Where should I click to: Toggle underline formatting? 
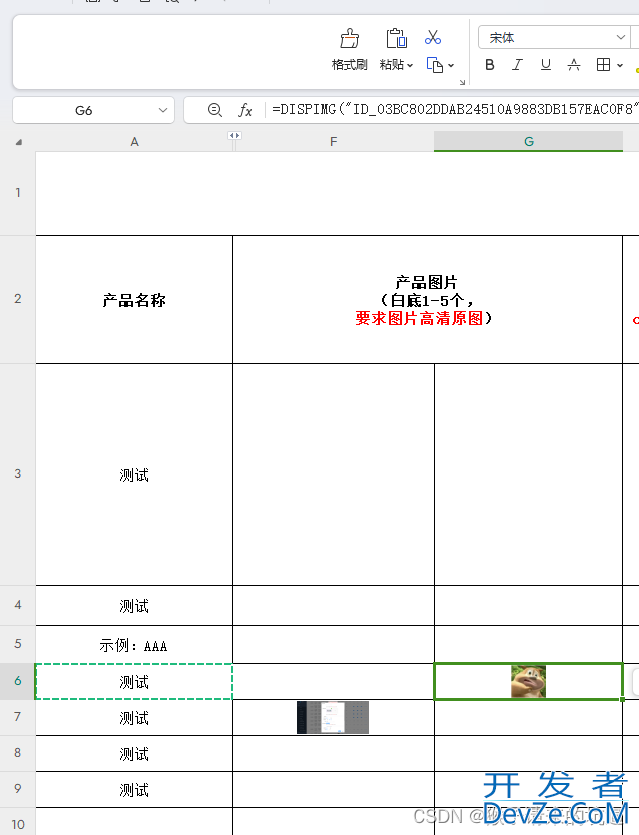tap(545, 65)
